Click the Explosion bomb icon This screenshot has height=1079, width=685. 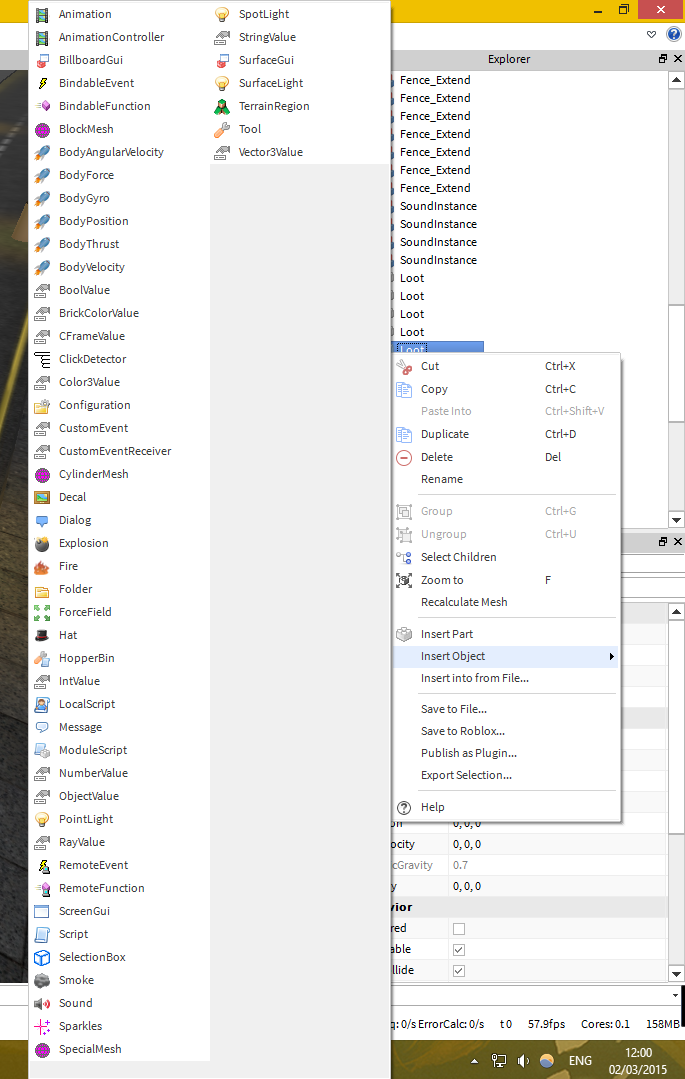[x=42, y=543]
